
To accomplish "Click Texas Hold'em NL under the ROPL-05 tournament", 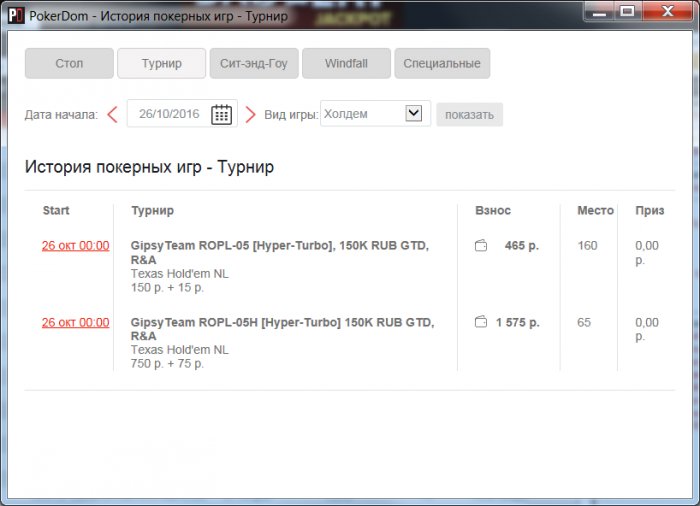I will tap(179, 273).
